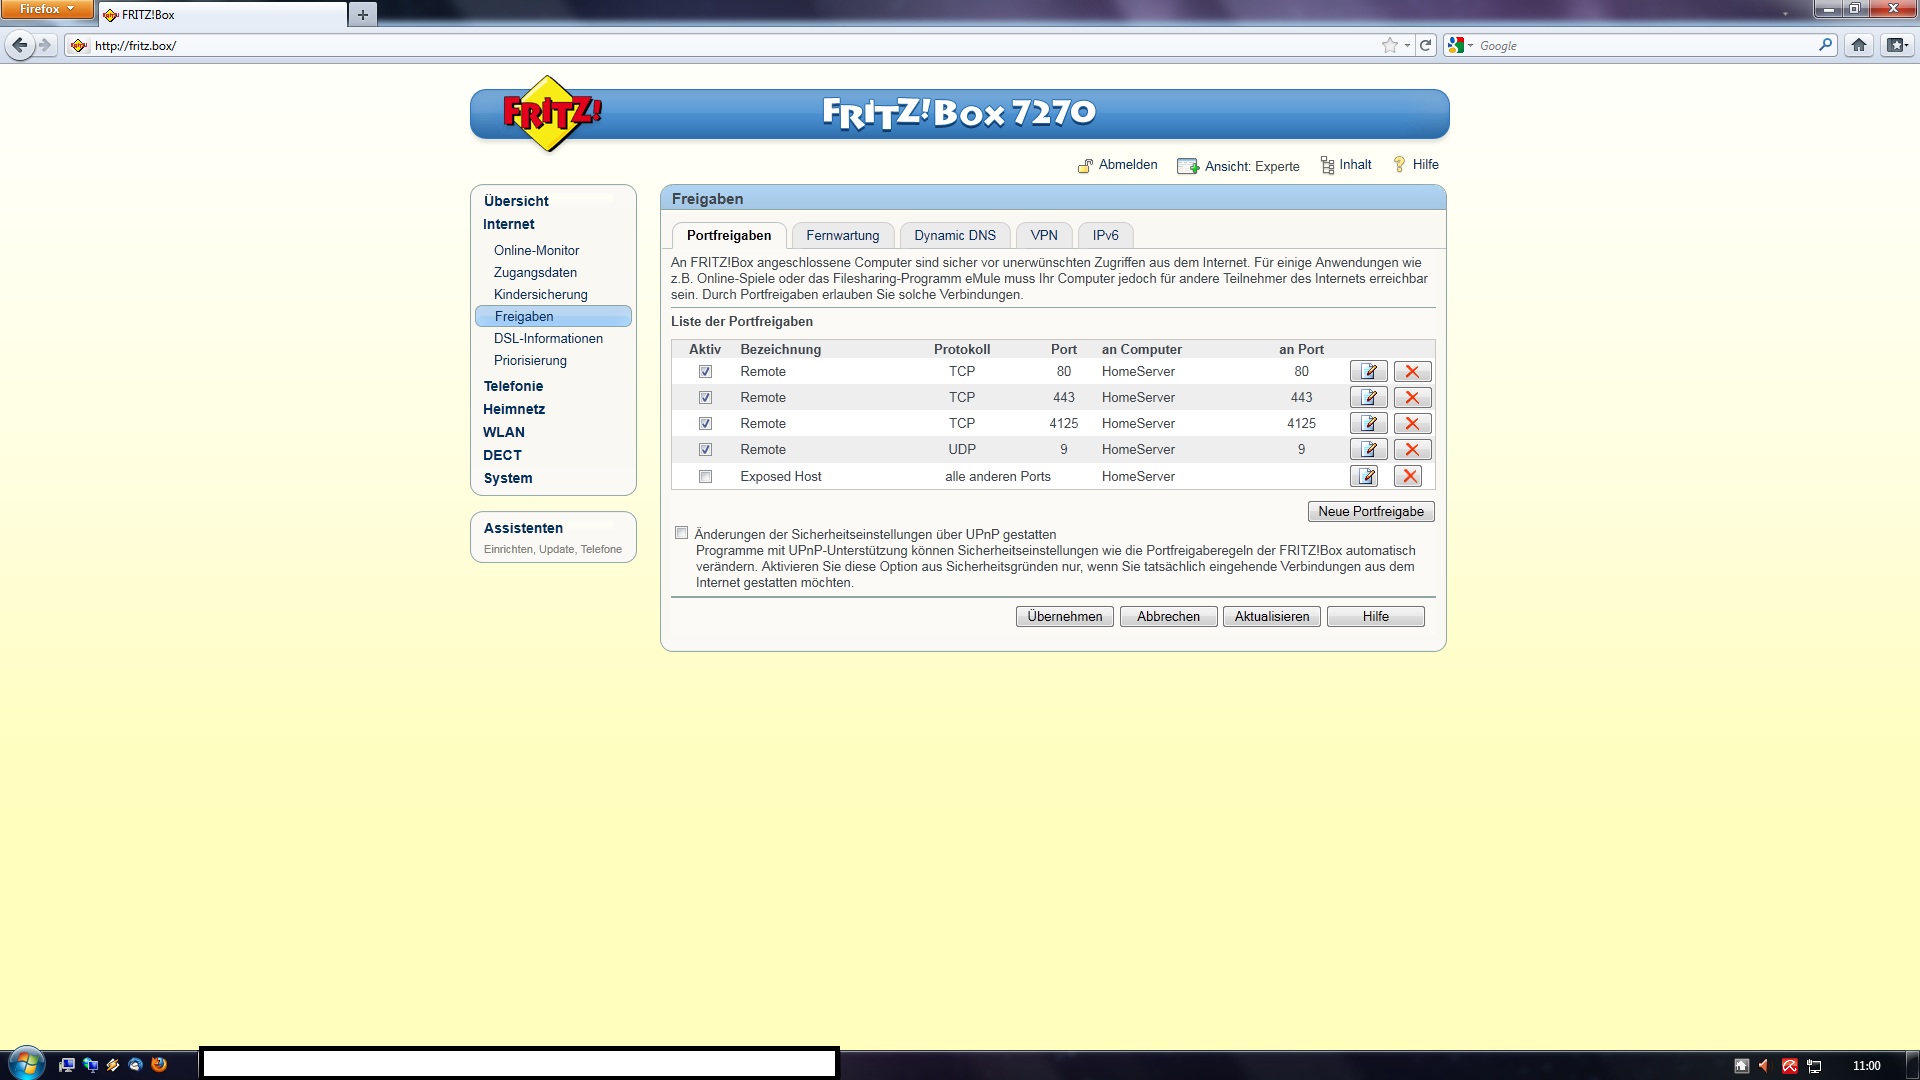Image resolution: width=1920 pixels, height=1080 pixels.
Task: Click the Show Desktop quick launch icon
Action: pos(67,1065)
